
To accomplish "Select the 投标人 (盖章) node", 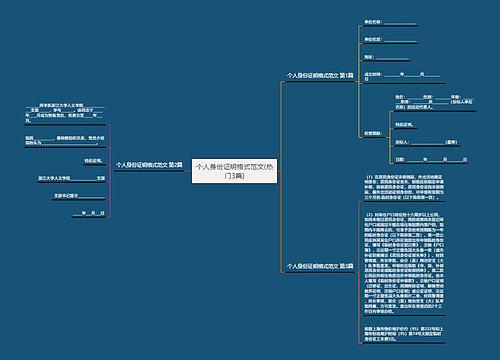I will (x=427, y=142).
